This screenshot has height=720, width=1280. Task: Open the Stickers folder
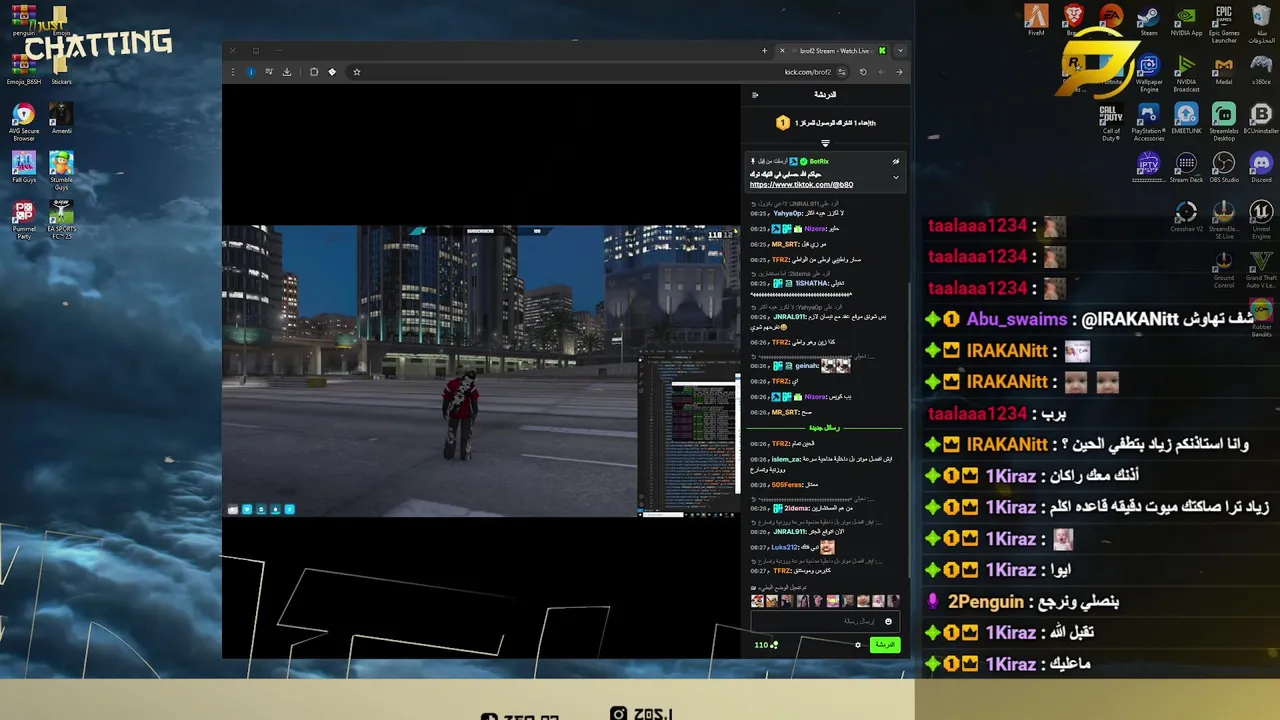(x=61, y=69)
